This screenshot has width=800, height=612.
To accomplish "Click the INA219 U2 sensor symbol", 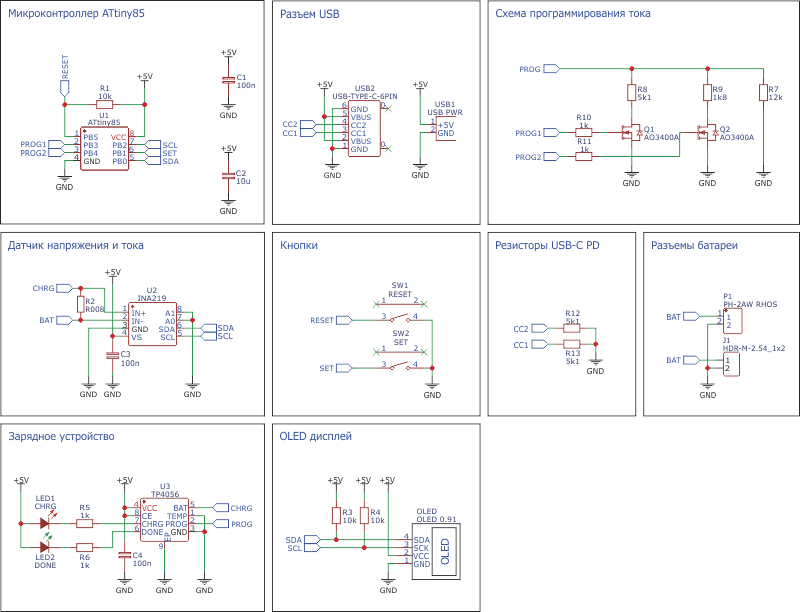I will 153,324.
